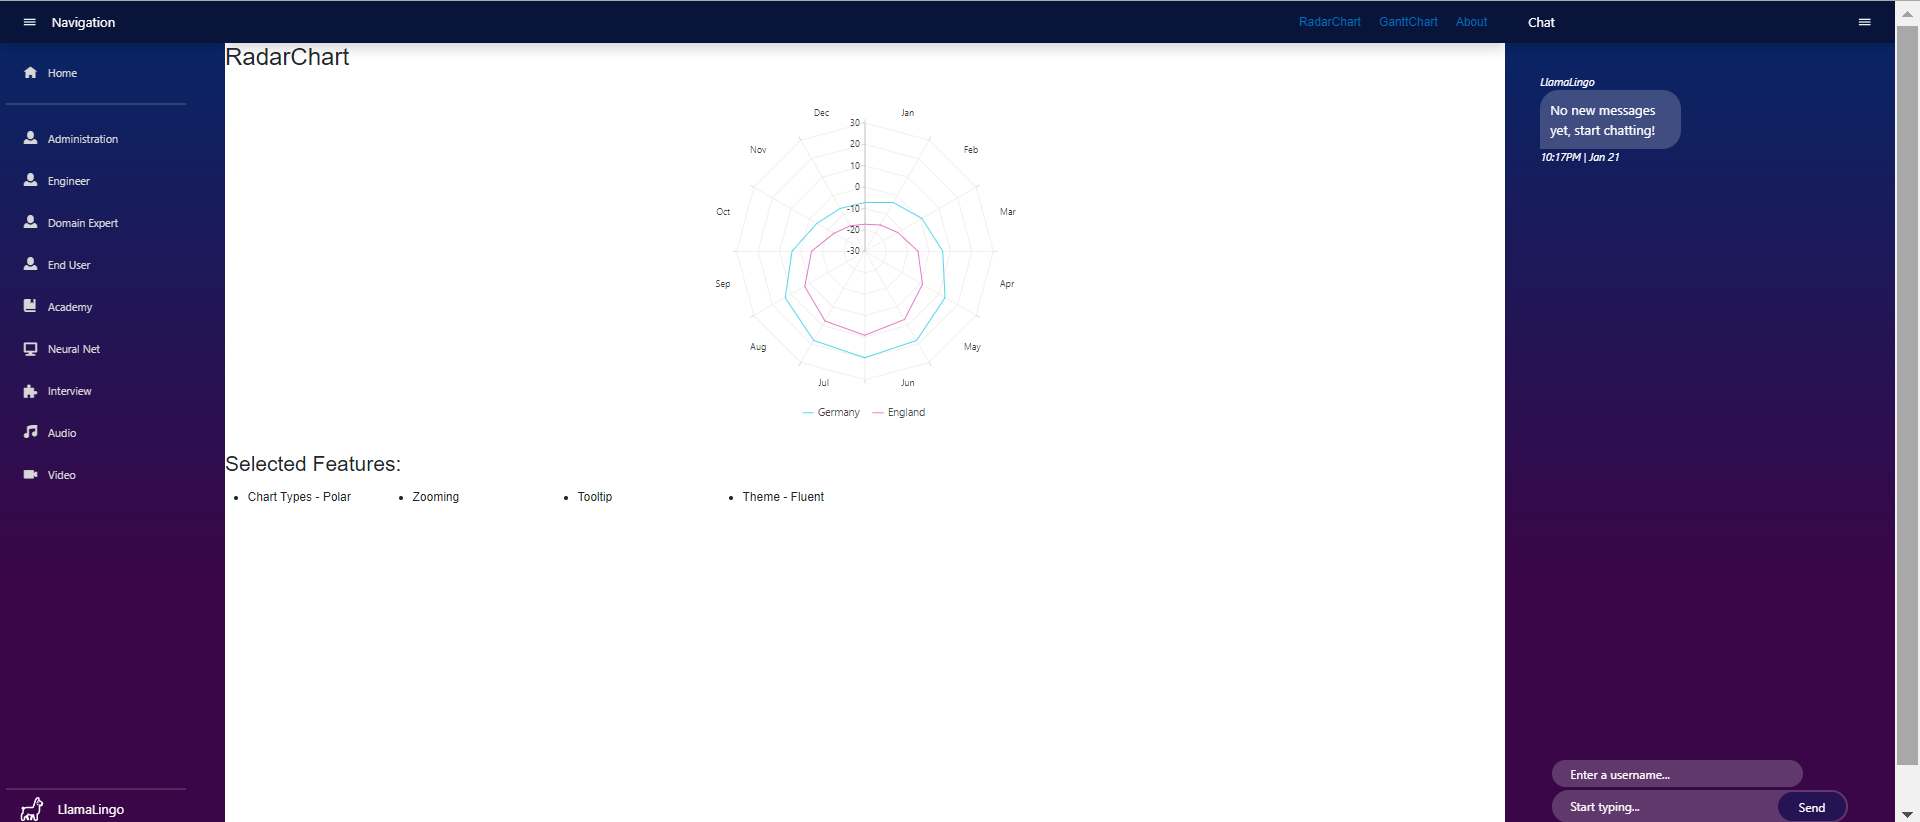Open the About link
Image resolution: width=1920 pixels, height=822 pixels.
[x=1471, y=22]
